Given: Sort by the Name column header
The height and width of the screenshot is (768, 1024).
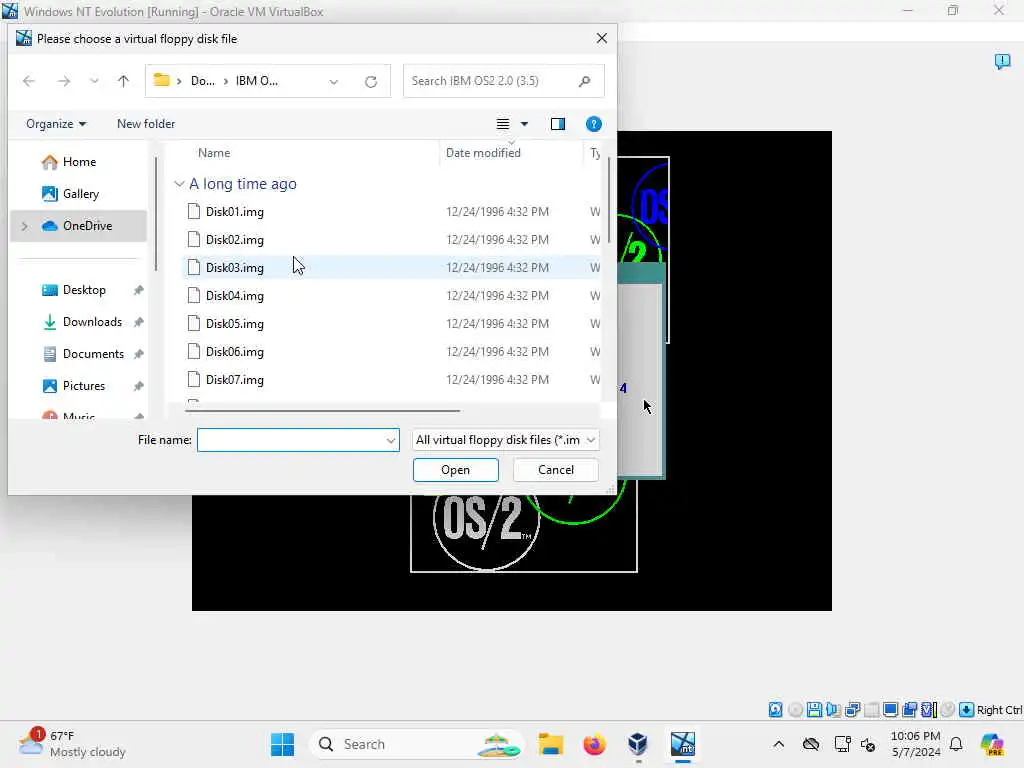Looking at the screenshot, I should click(214, 153).
